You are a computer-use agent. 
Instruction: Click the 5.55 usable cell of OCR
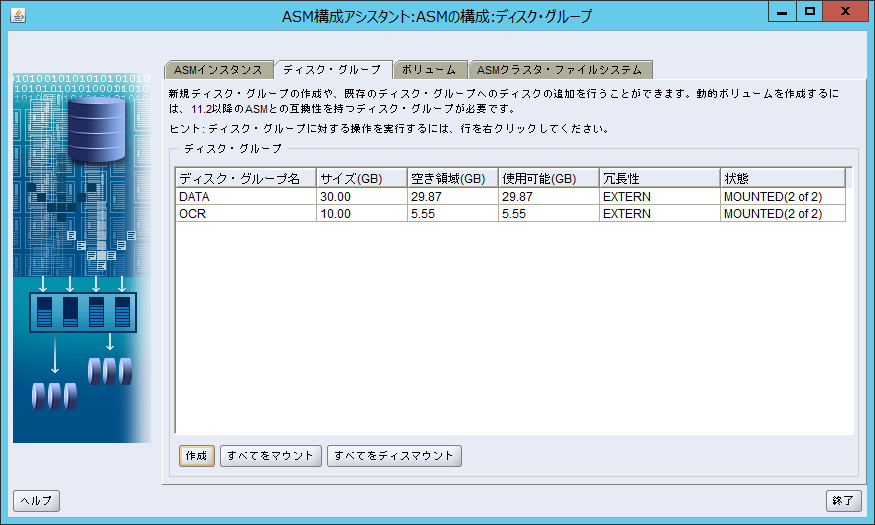tap(549, 214)
